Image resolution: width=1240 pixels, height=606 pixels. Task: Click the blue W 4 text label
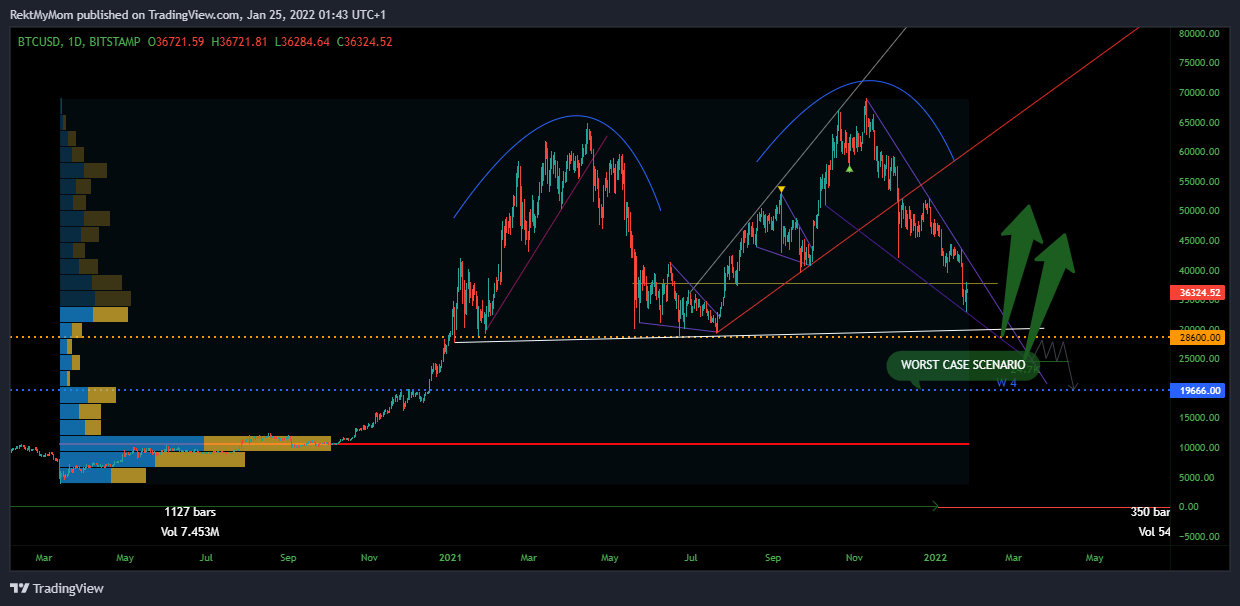(x=1006, y=382)
